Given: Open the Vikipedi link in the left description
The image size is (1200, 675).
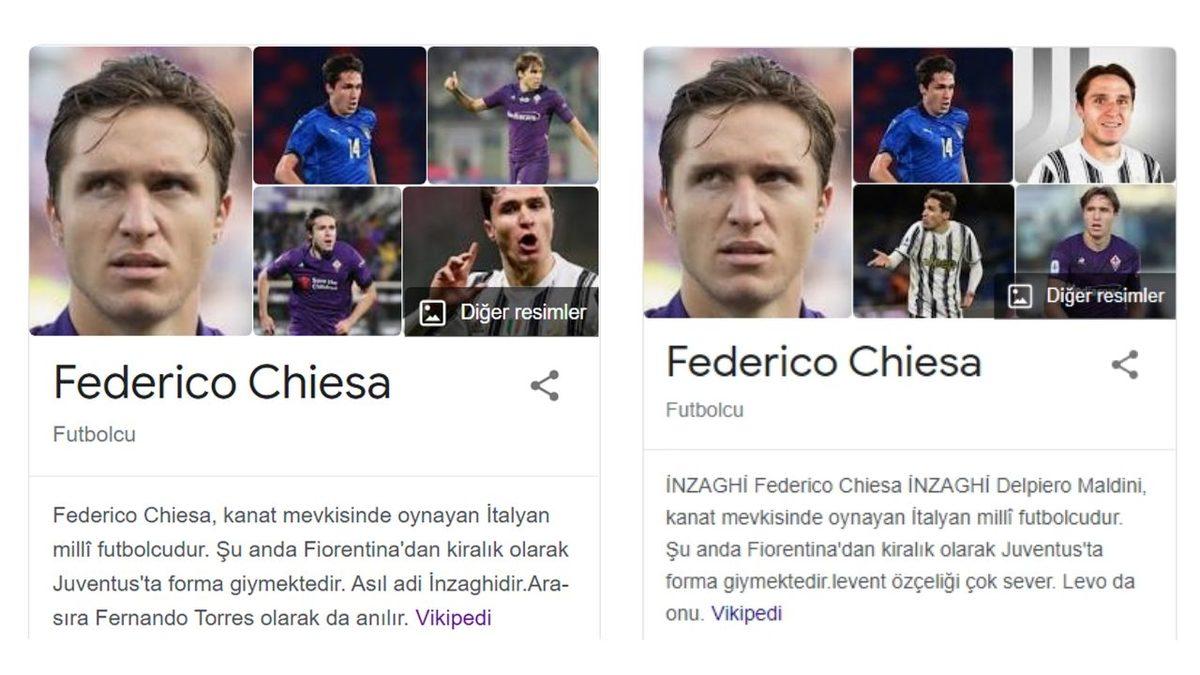Looking at the screenshot, I should click(x=452, y=618).
